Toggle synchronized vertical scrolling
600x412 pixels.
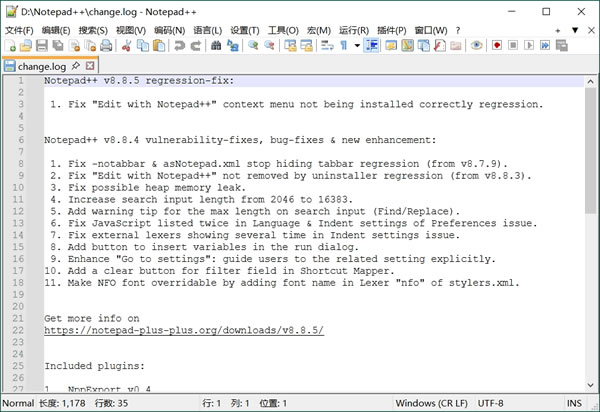[x=290, y=46]
